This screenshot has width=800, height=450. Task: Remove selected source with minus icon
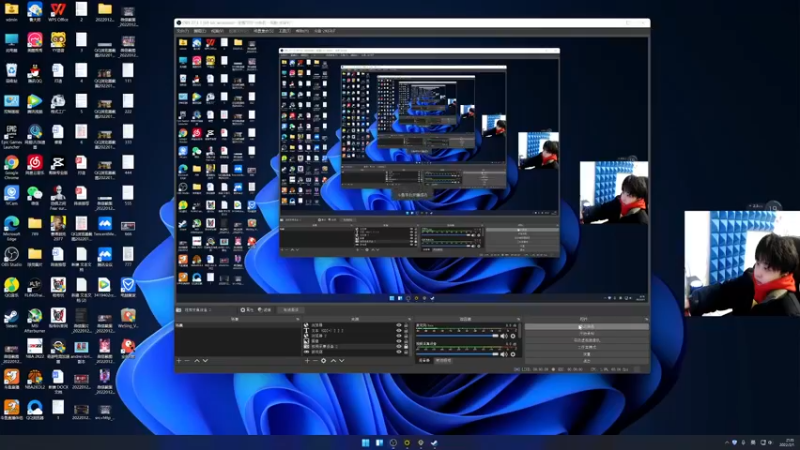pos(315,360)
